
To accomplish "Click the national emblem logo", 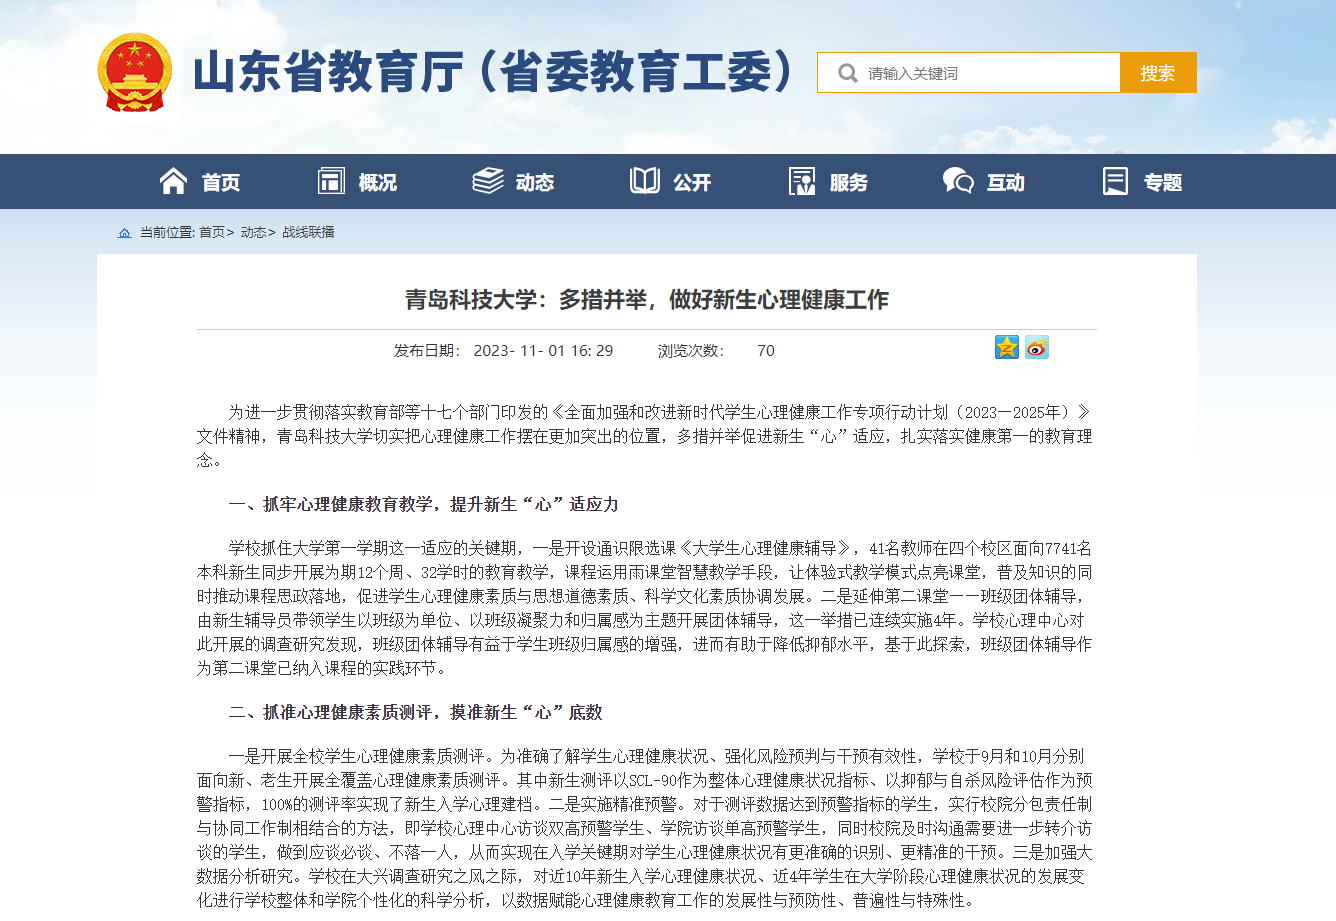I will coord(134,72).
